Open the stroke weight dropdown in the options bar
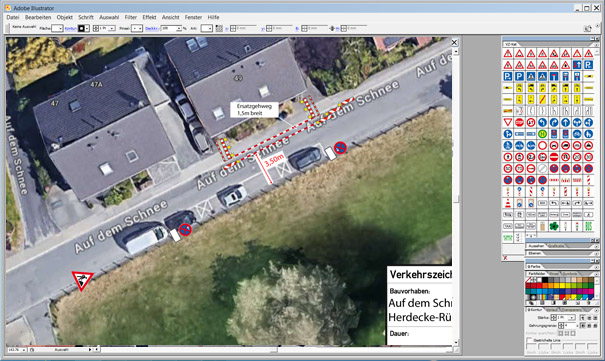 pos(112,29)
